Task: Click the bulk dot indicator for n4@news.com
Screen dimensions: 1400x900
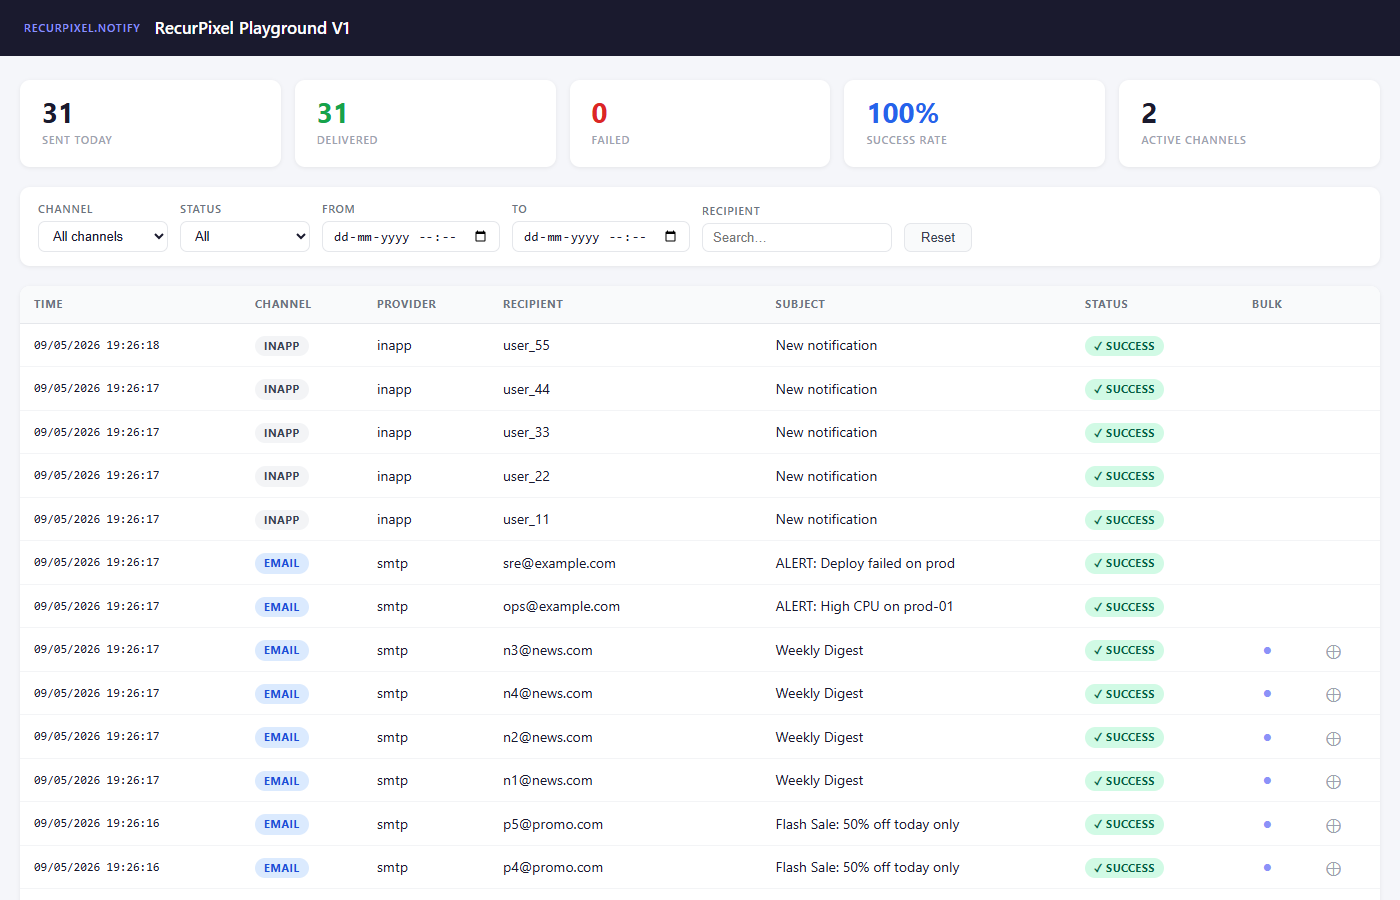Action: (1267, 694)
